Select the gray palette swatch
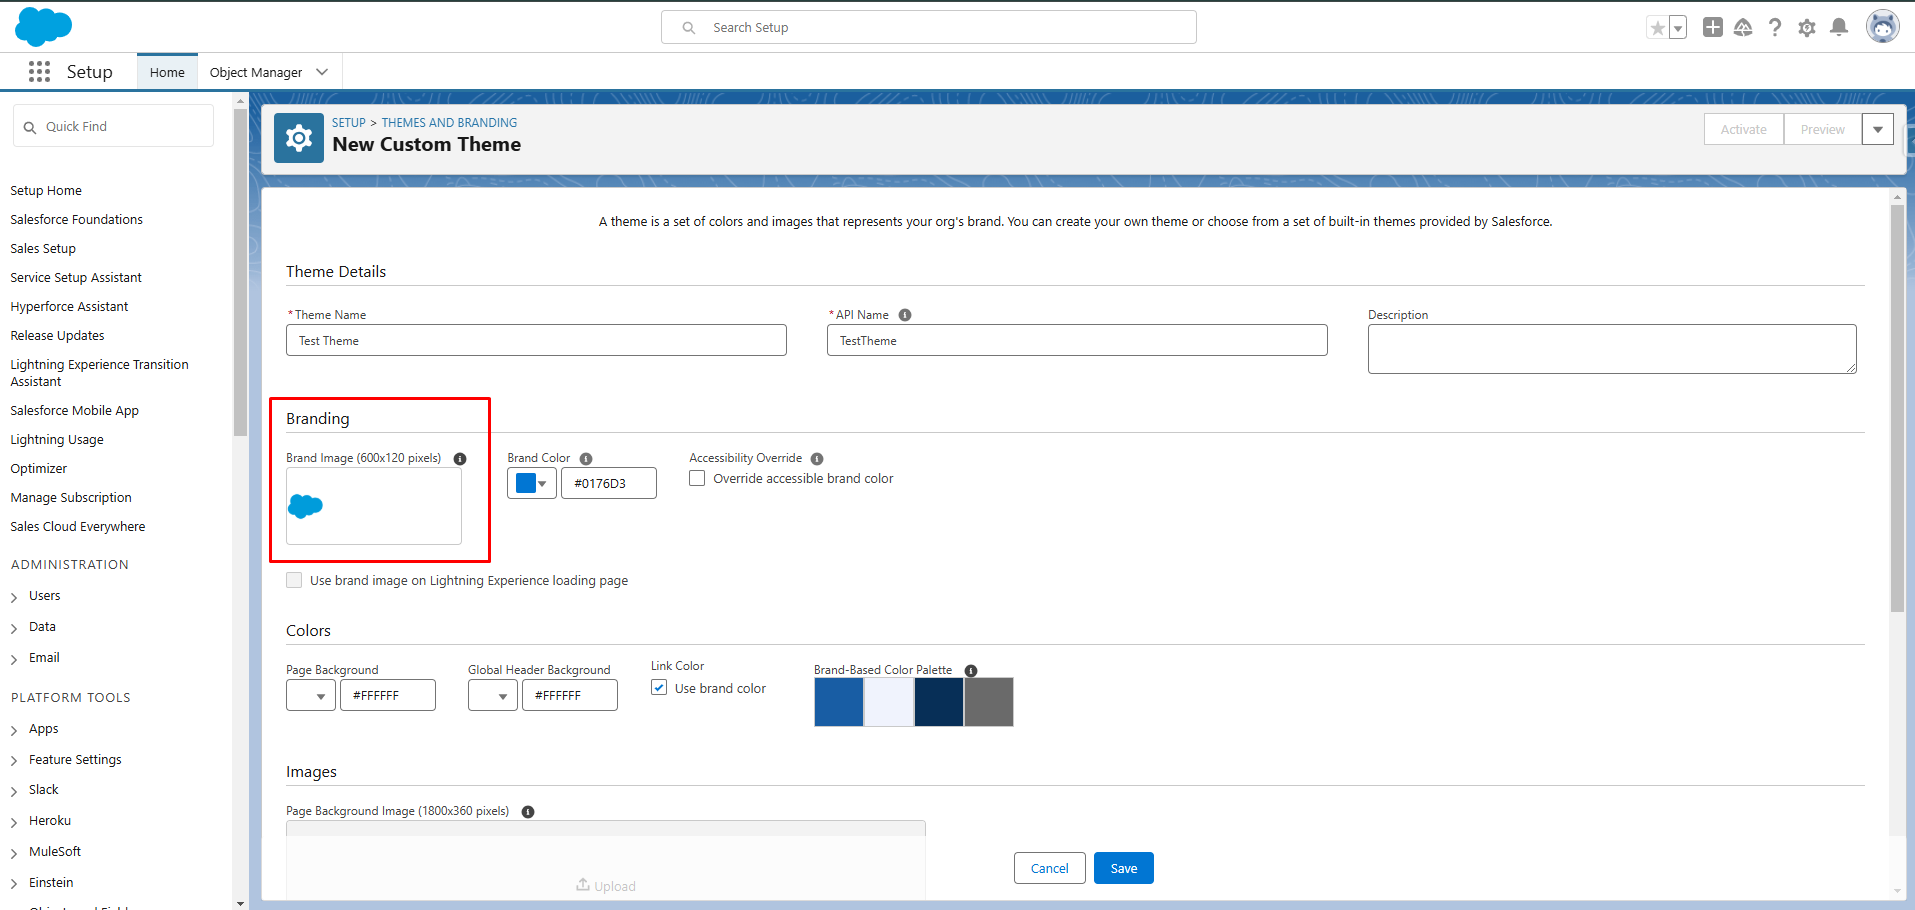The image size is (1915, 910). pyautogui.click(x=989, y=702)
